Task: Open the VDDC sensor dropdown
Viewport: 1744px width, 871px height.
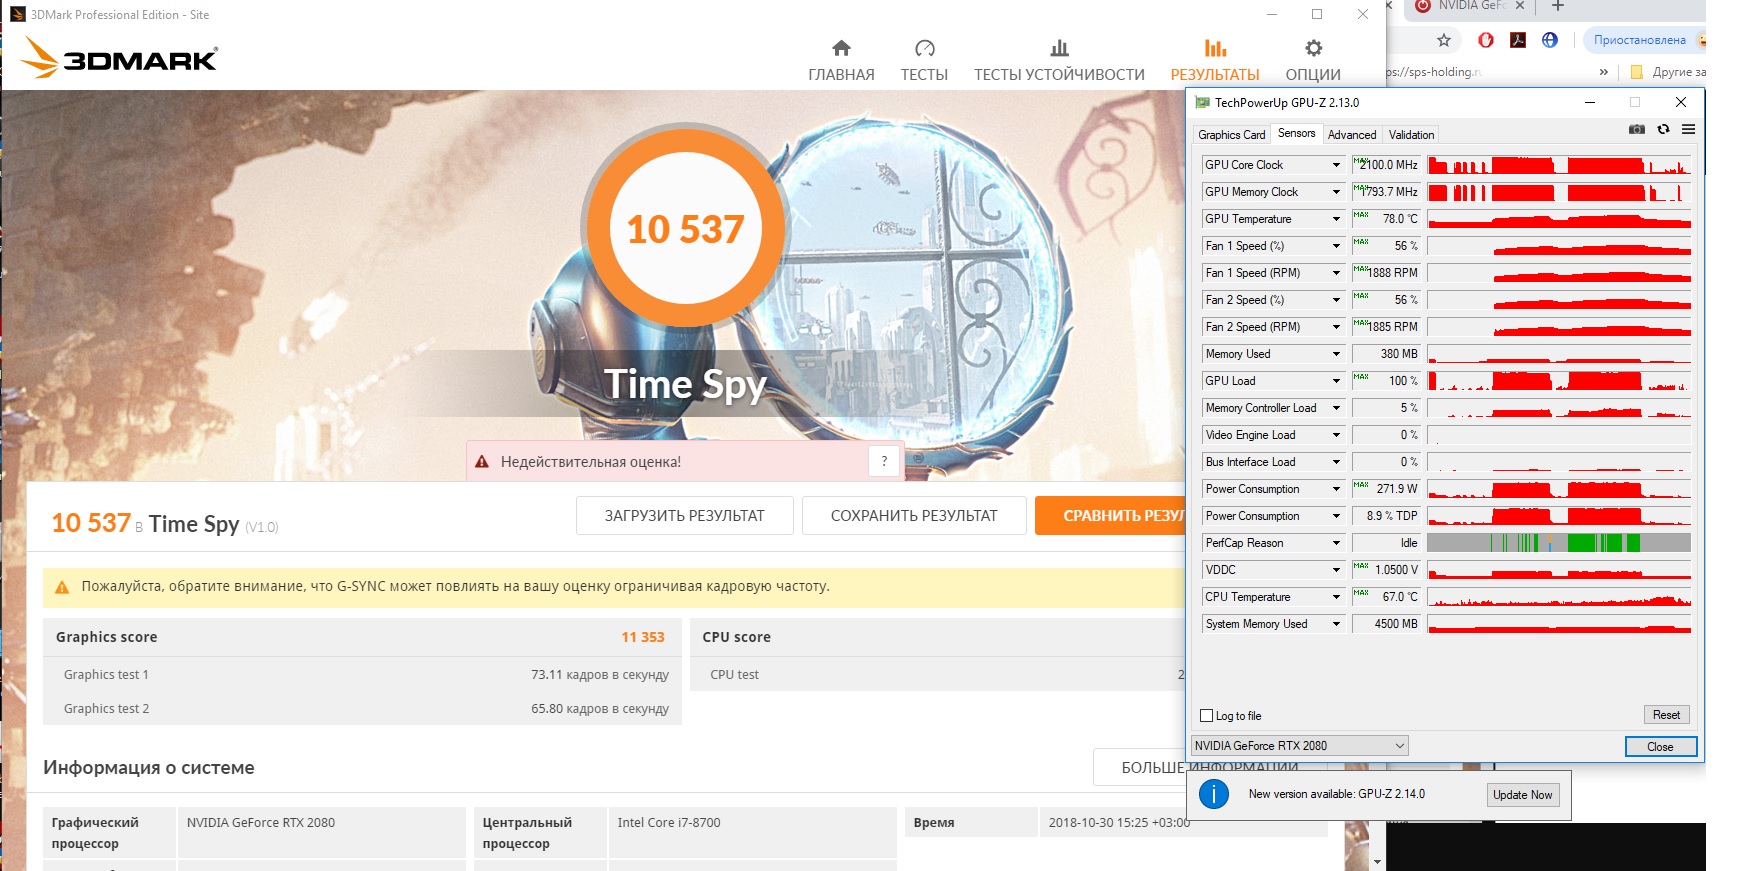Action: point(1336,570)
